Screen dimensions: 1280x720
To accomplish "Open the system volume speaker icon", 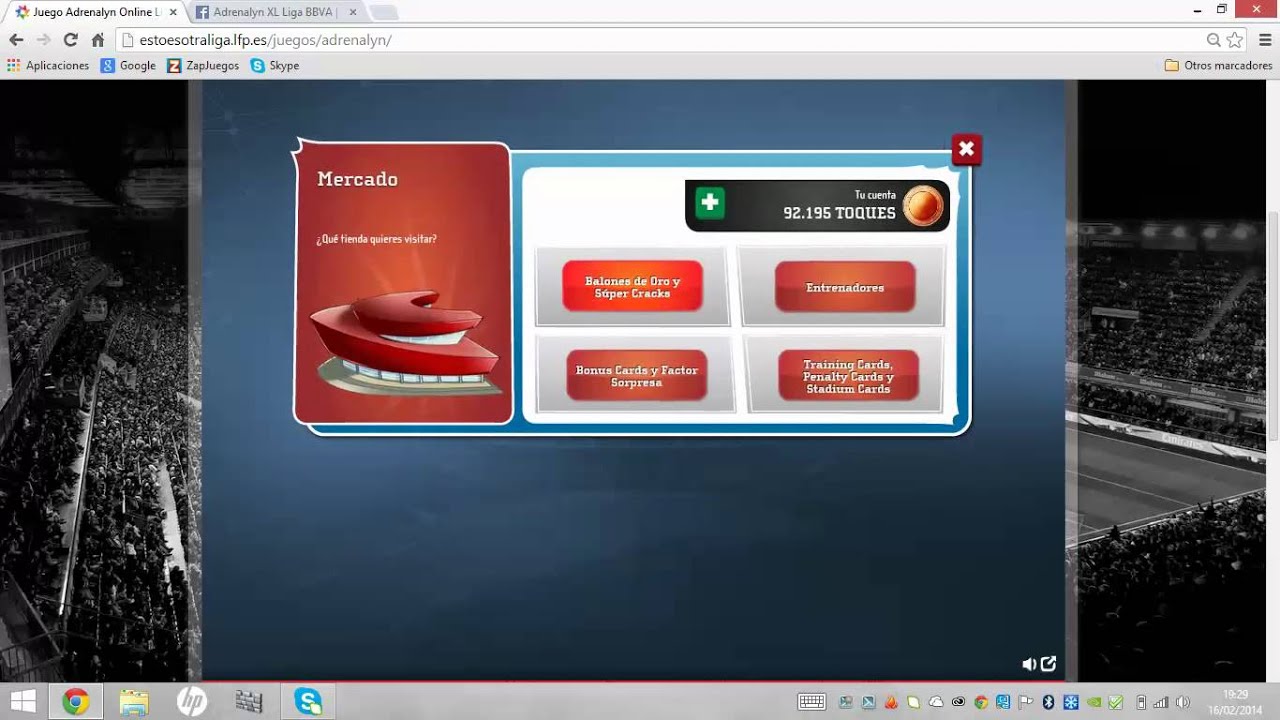I will [1183, 702].
